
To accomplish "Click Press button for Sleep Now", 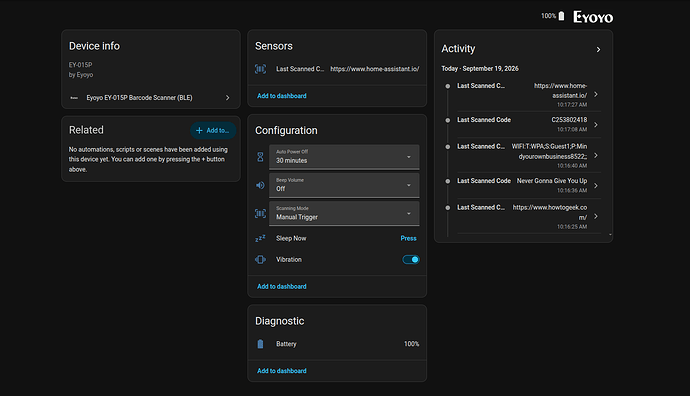I will pos(408,238).
